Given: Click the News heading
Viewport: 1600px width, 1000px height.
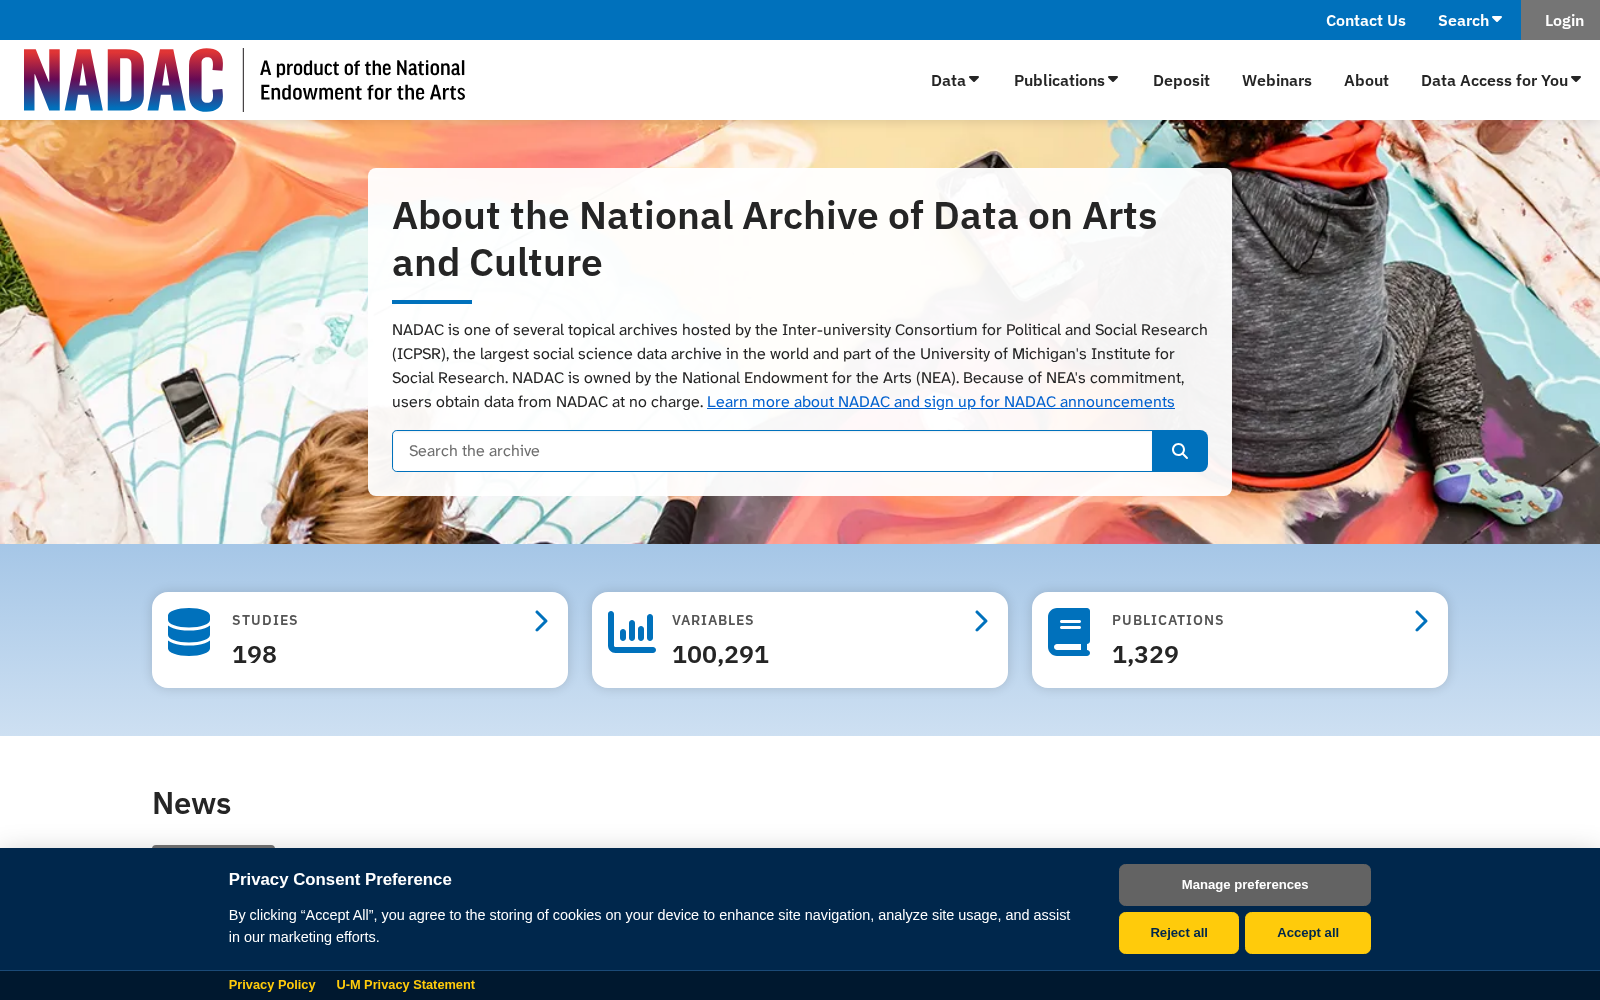Looking at the screenshot, I should tap(192, 803).
